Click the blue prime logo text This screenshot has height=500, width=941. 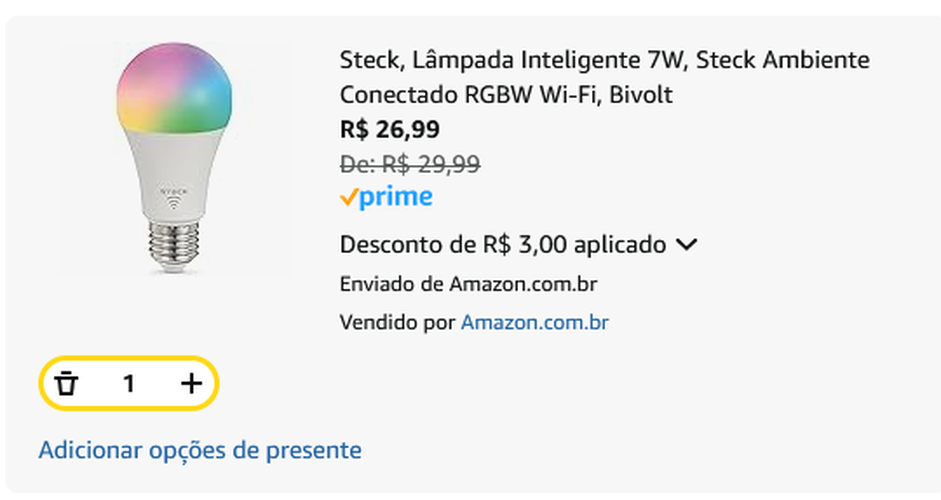396,198
